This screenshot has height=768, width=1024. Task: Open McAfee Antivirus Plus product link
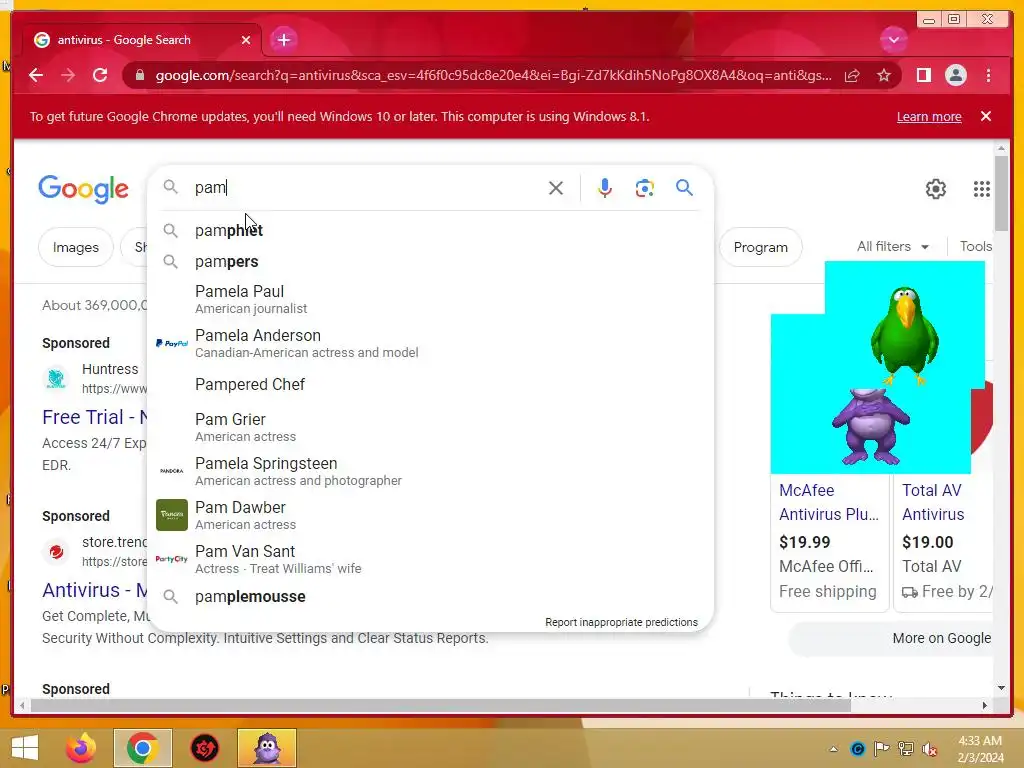click(x=829, y=502)
